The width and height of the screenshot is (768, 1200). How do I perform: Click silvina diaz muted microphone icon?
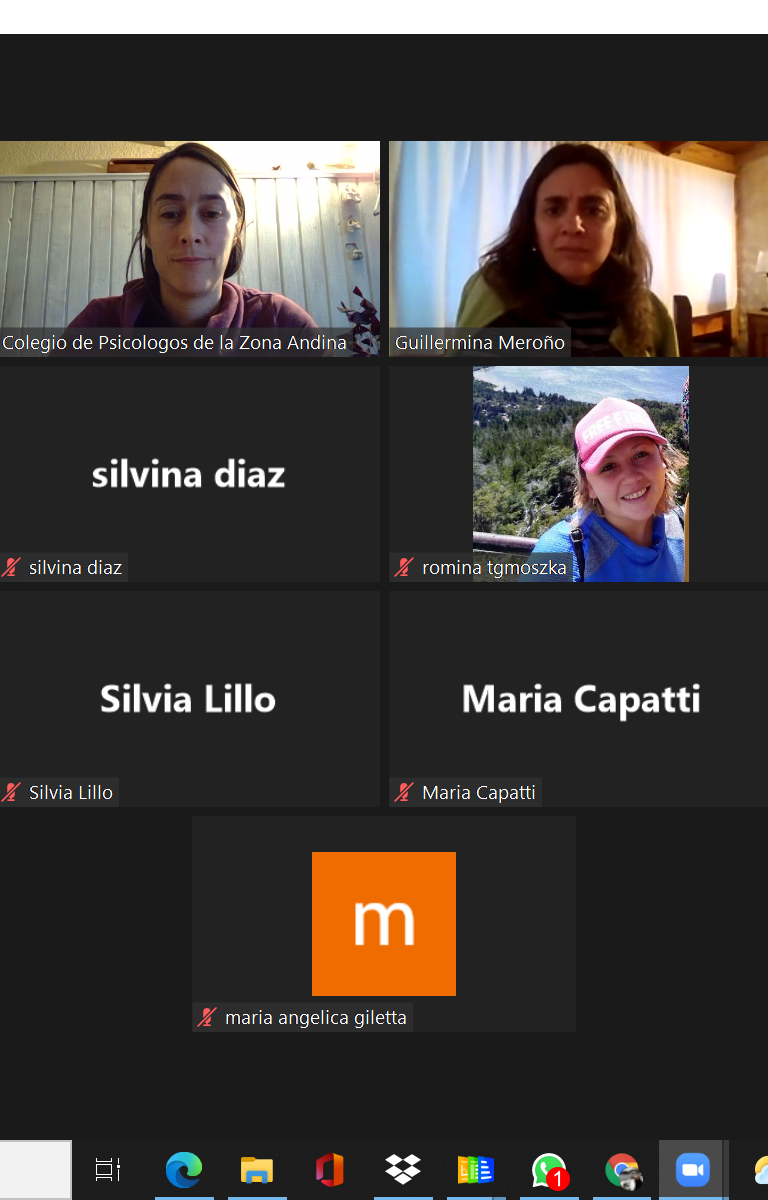point(12,568)
